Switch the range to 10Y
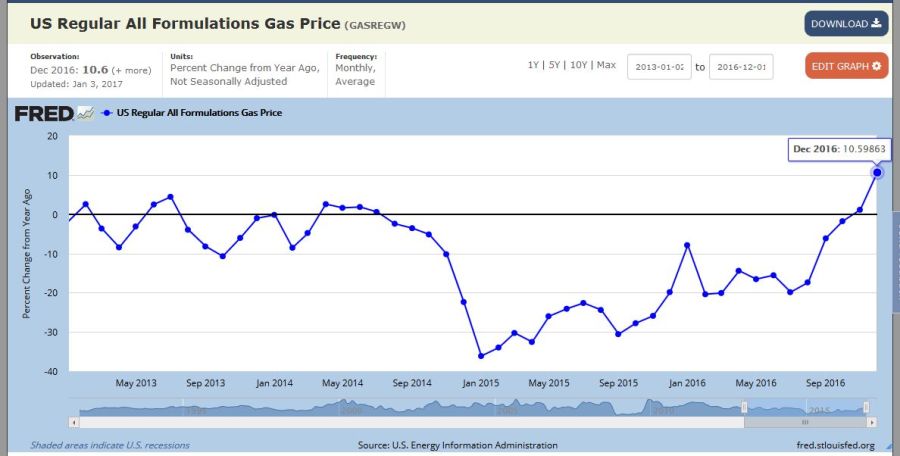Screen dimensions: 900x456 (581, 65)
